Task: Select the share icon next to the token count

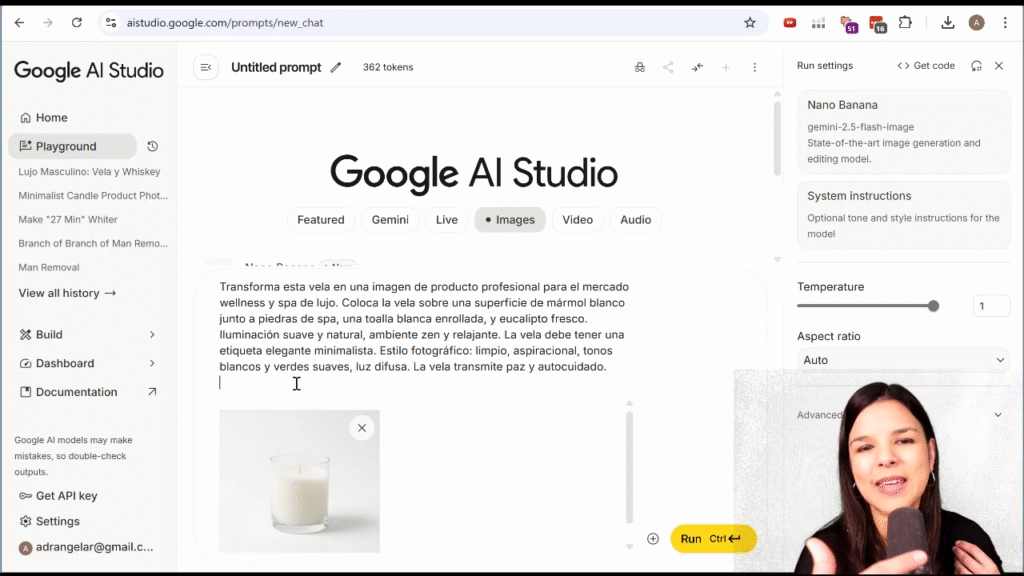Action: coord(668,67)
